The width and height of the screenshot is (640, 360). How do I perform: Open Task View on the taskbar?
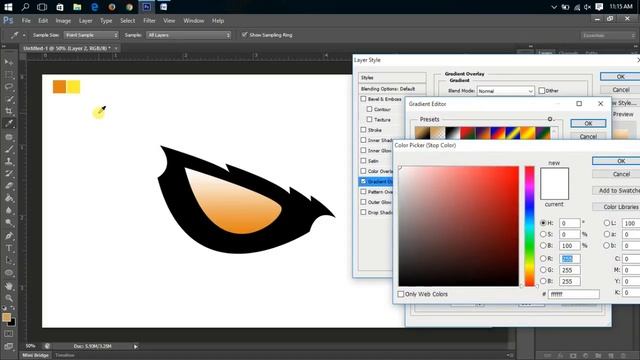coord(42,7)
